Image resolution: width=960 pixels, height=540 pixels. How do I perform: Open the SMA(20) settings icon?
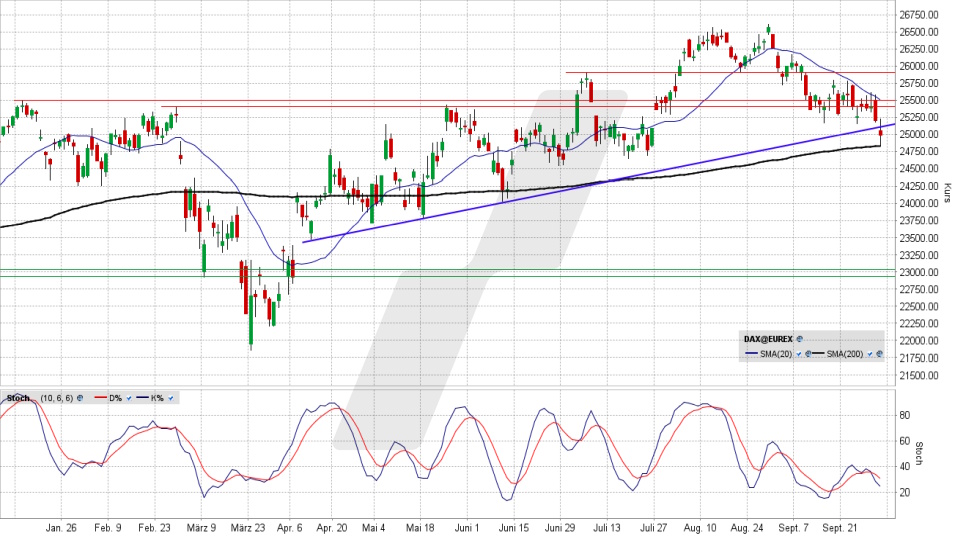tap(808, 354)
